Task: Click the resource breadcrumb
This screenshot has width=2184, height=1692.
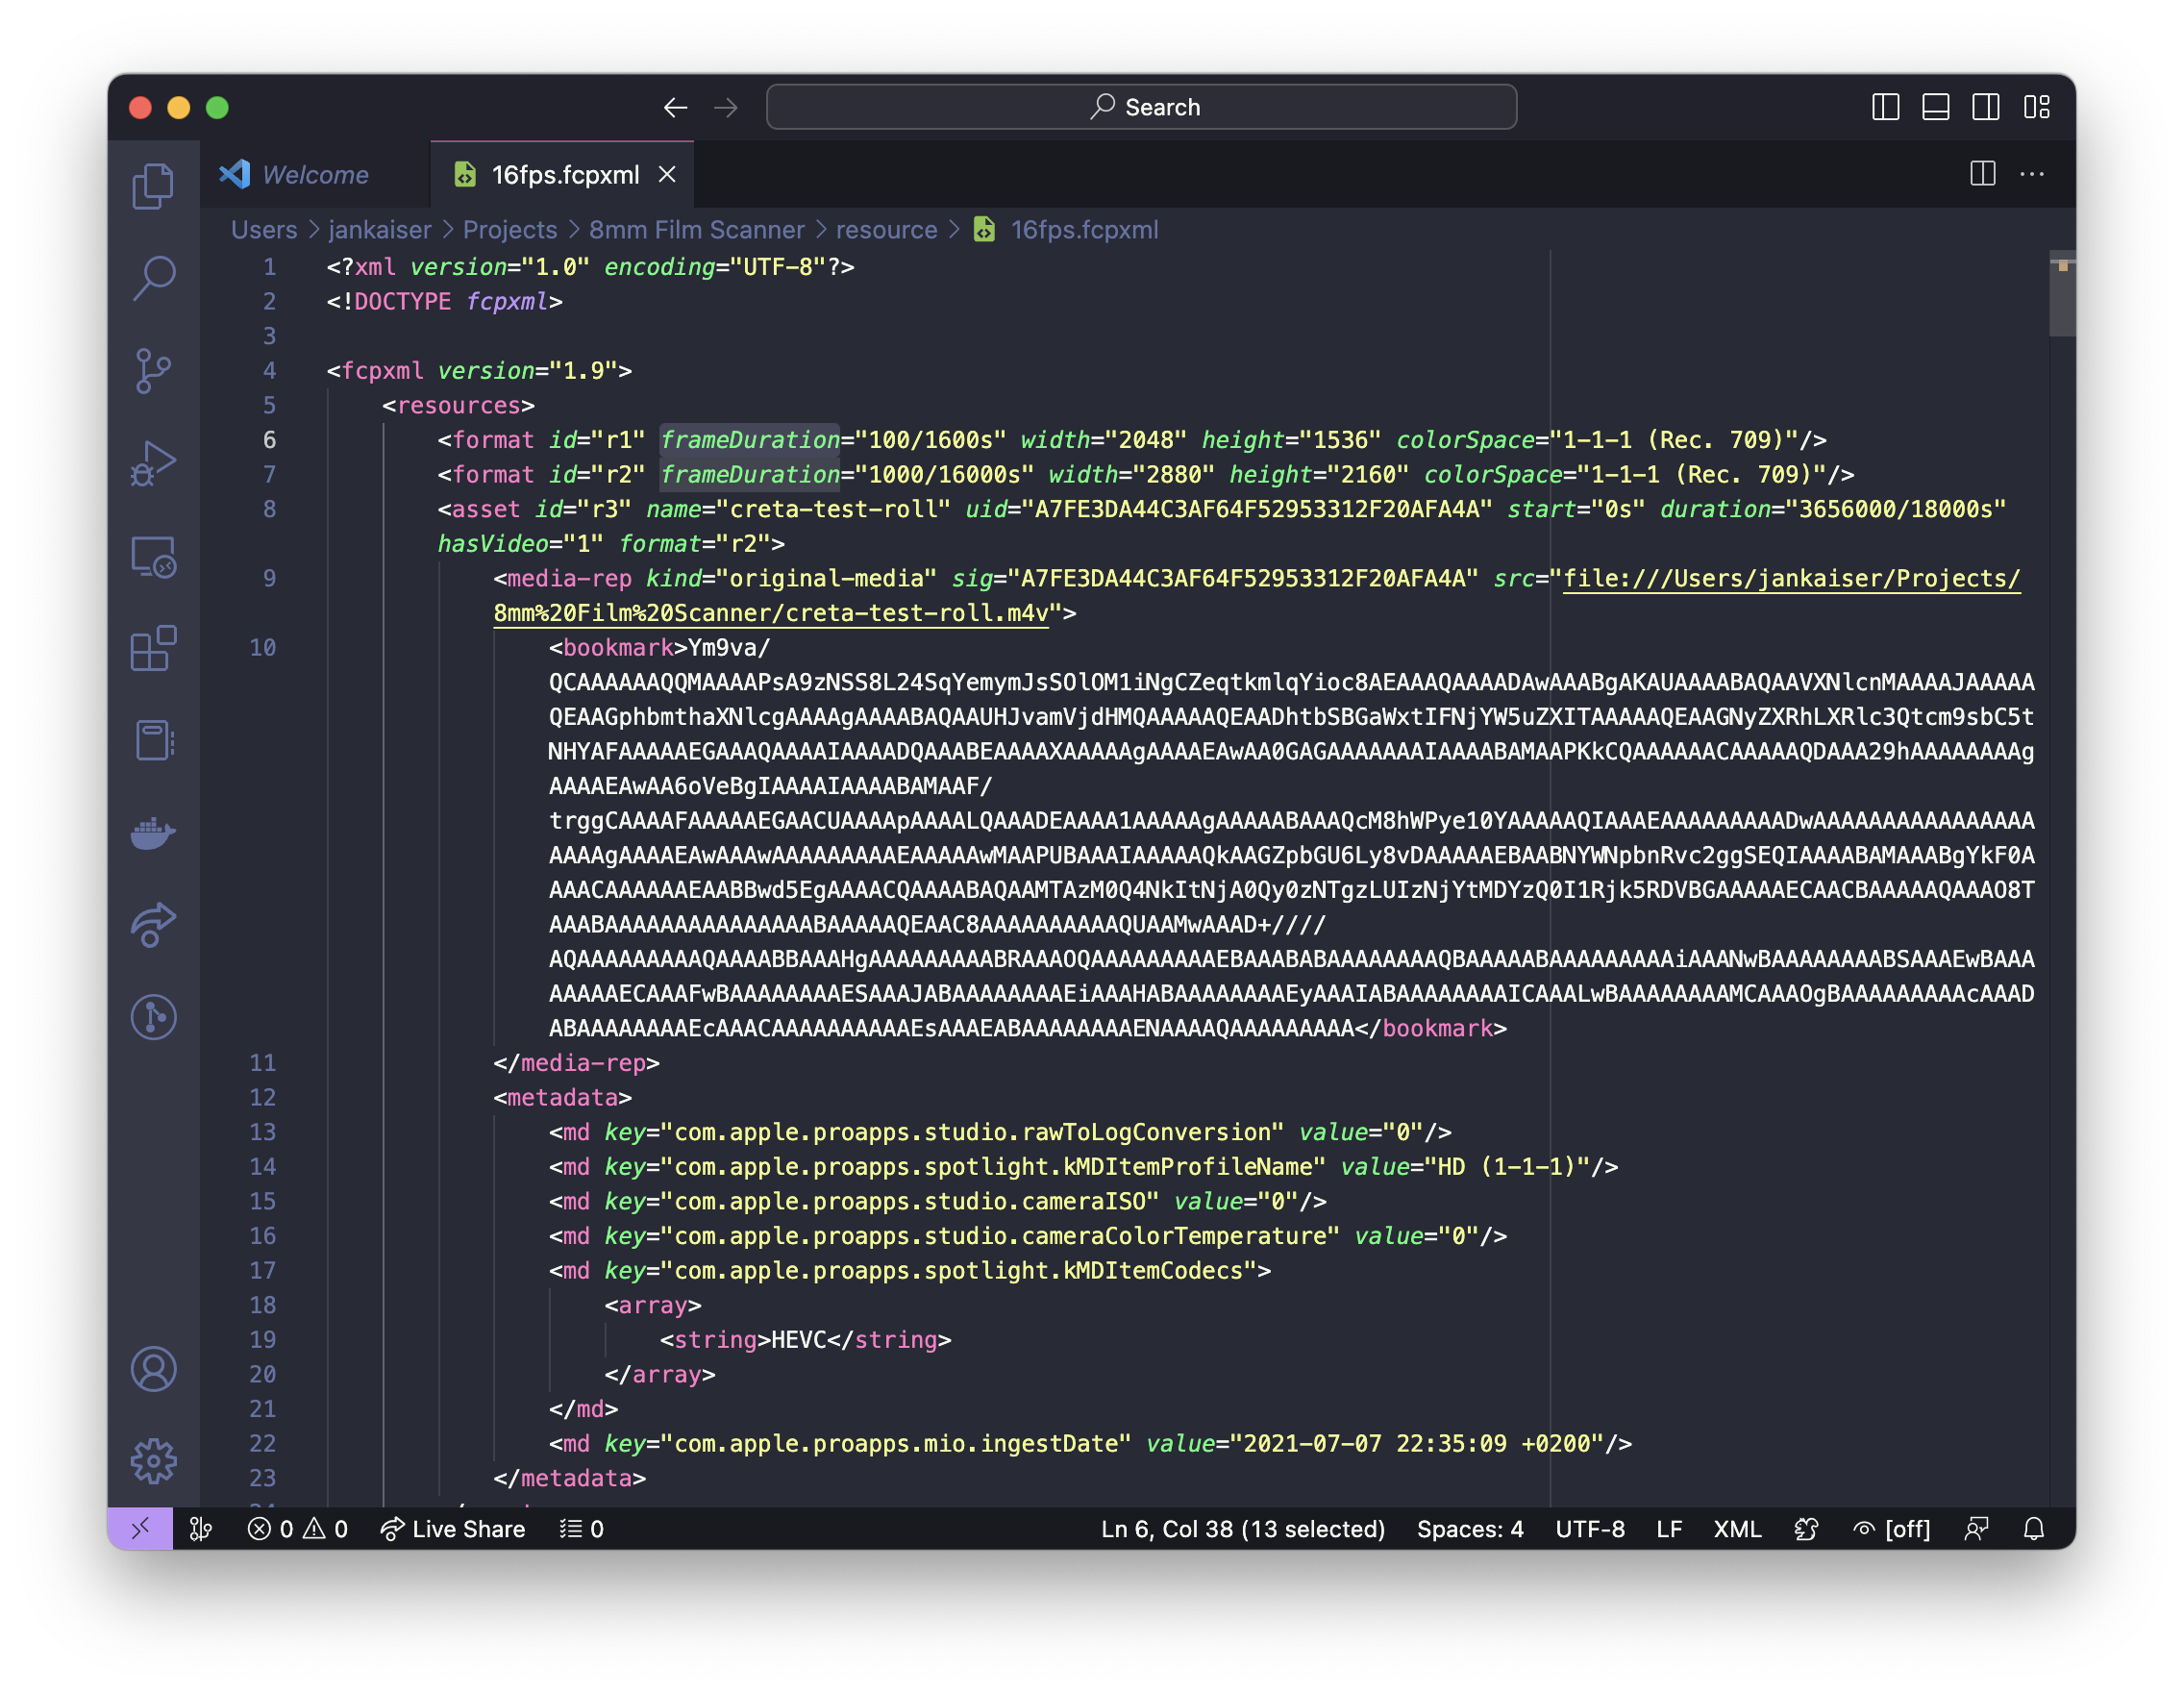Action: 887,230
